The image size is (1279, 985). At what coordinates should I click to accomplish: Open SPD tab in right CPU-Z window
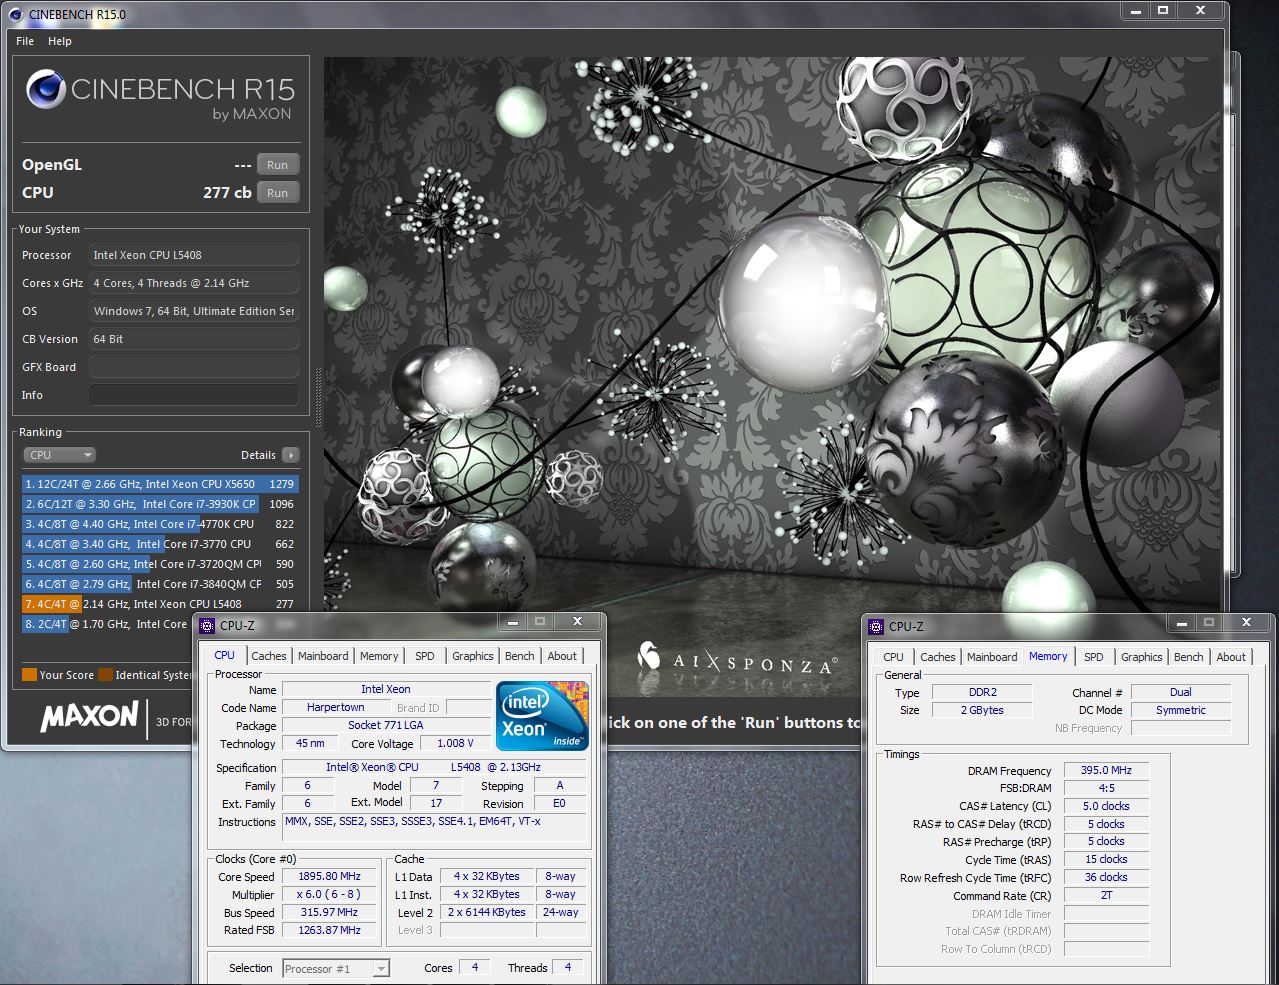pos(1094,657)
